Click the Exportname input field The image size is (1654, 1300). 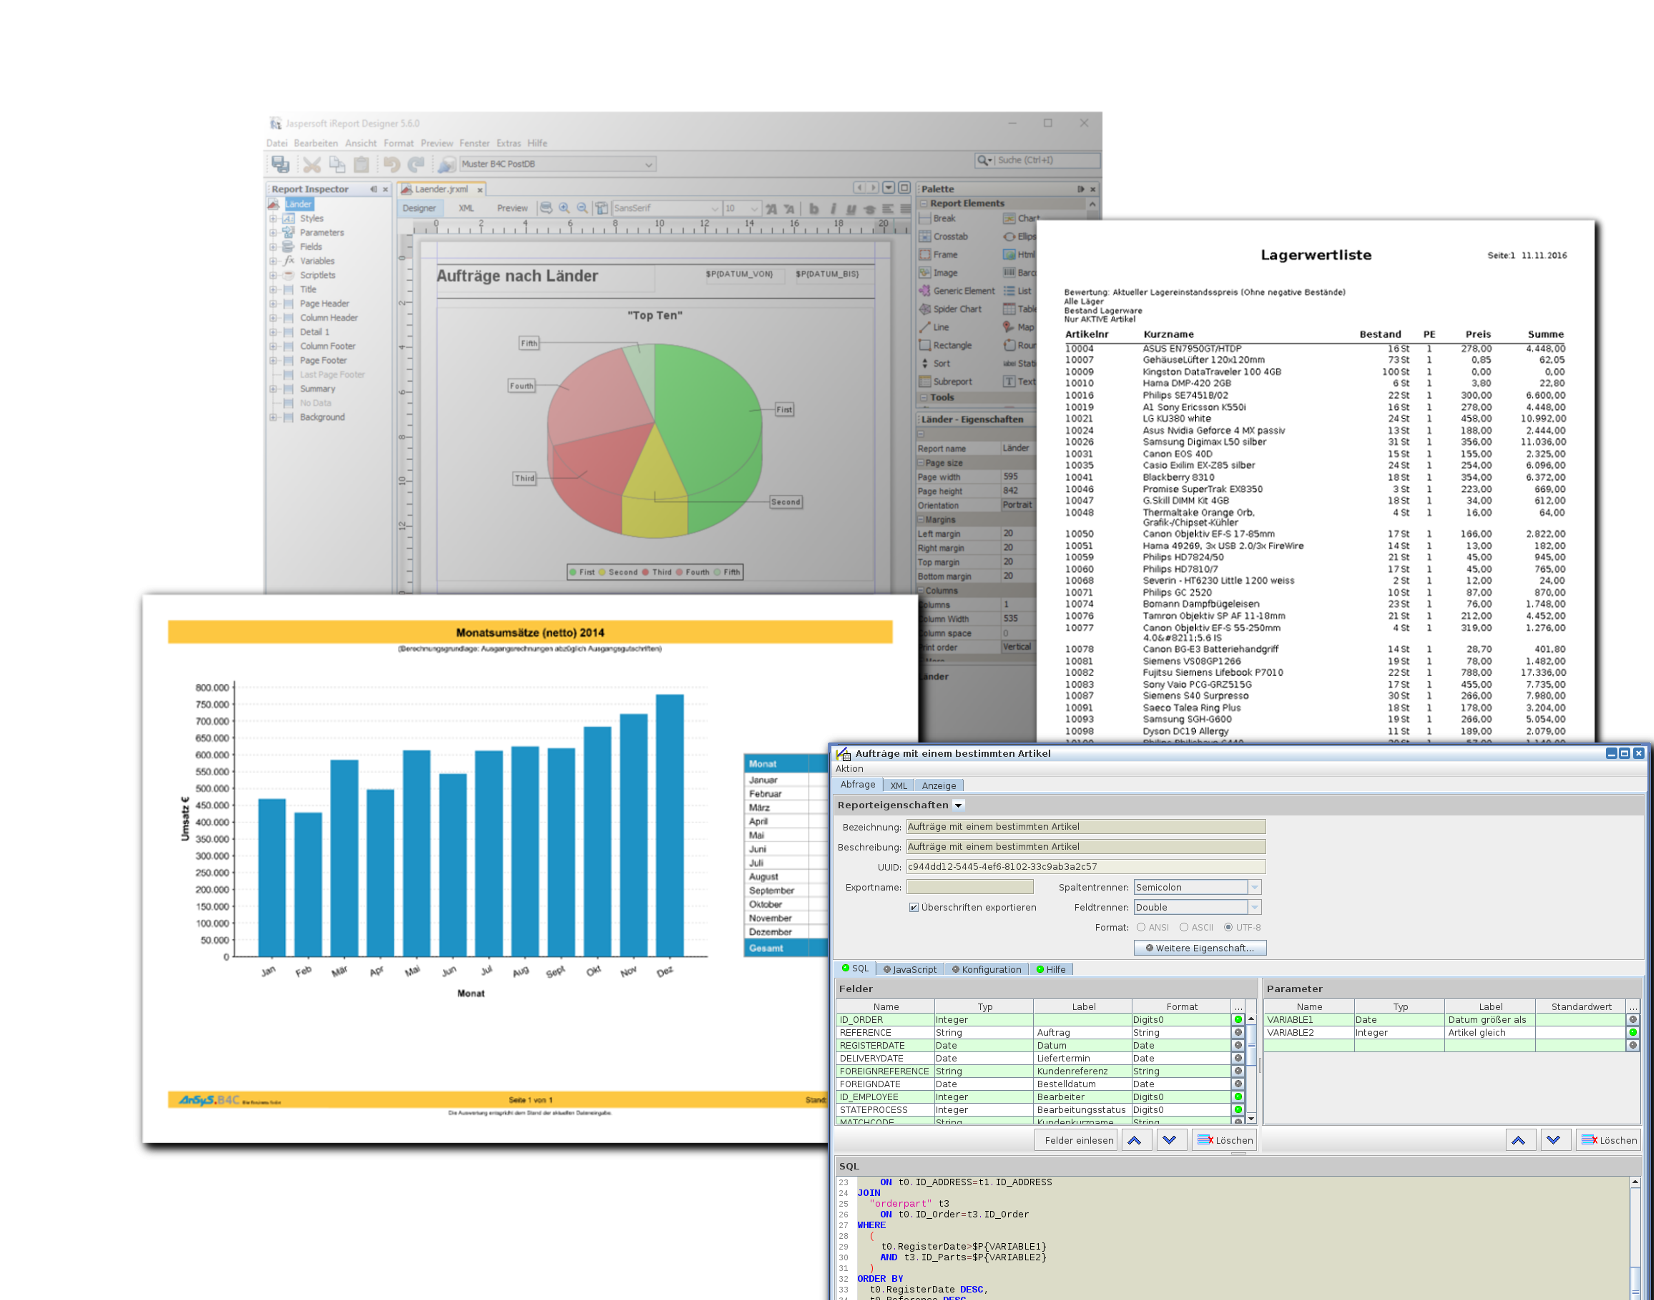click(x=969, y=888)
